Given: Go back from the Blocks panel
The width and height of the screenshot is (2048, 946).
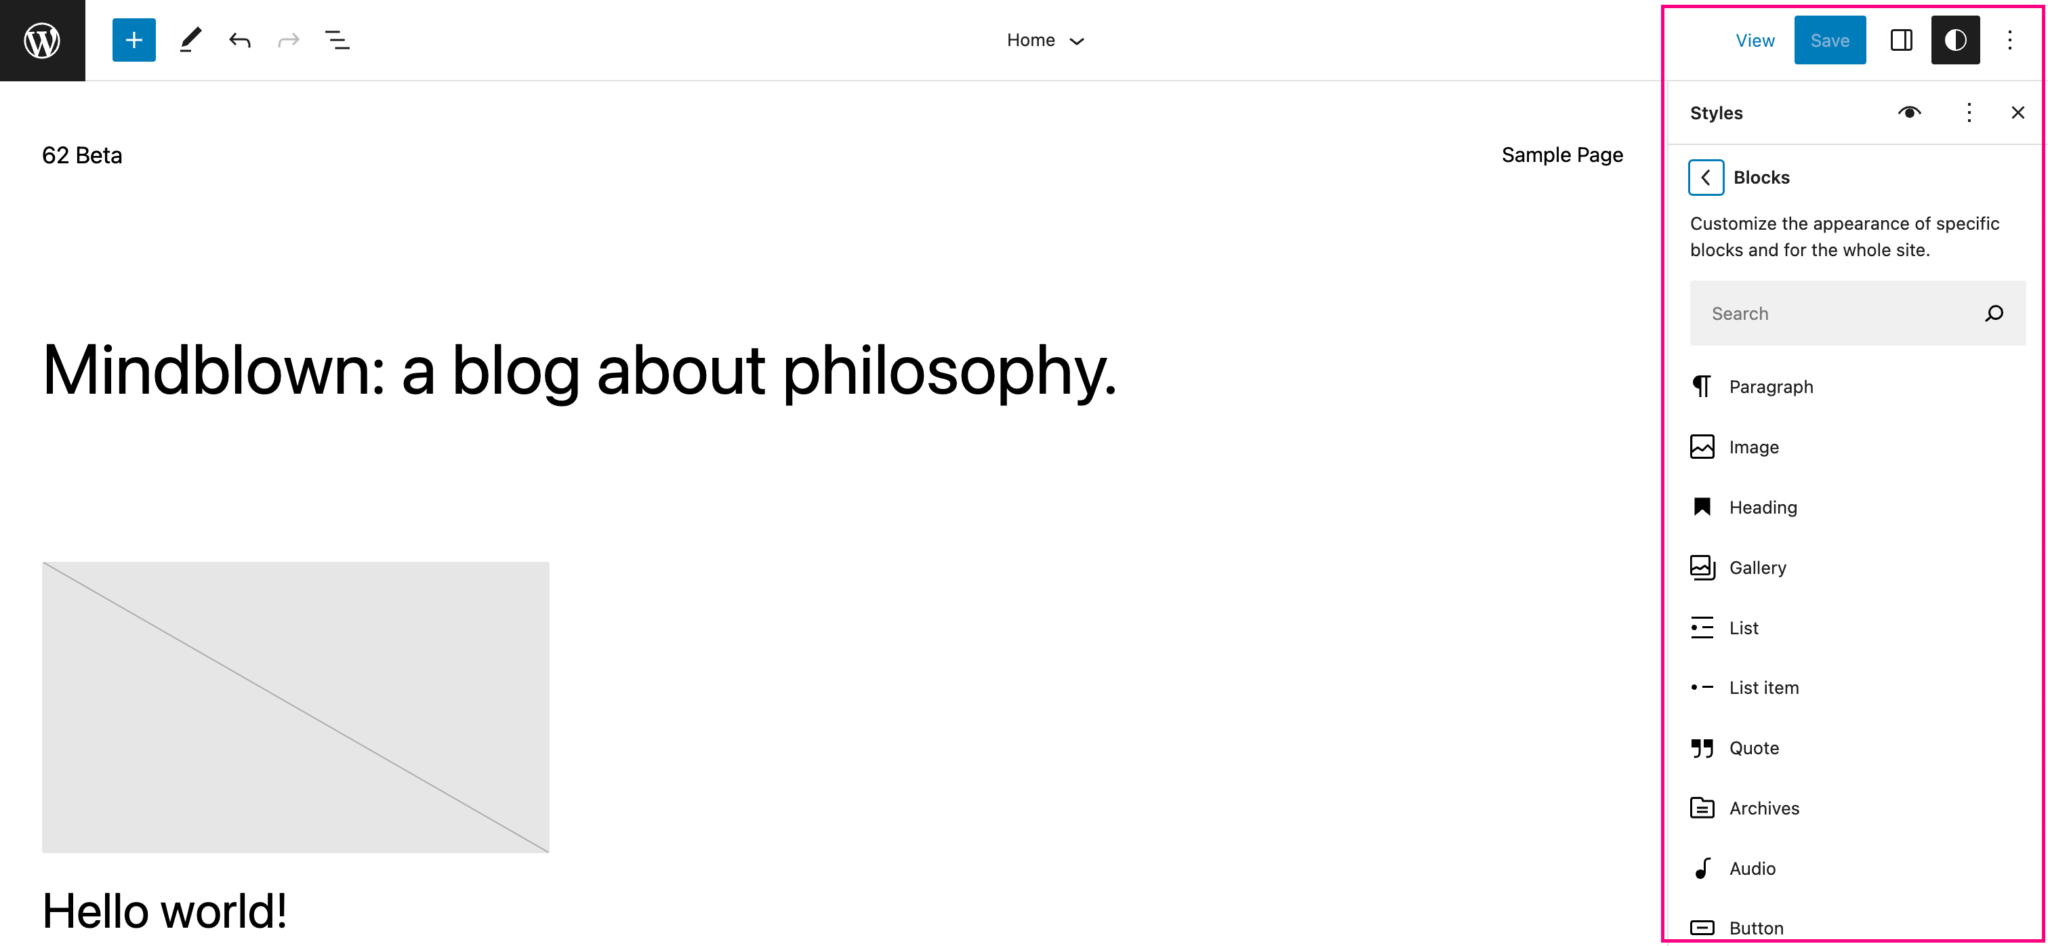Looking at the screenshot, I should click(x=1706, y=177).
